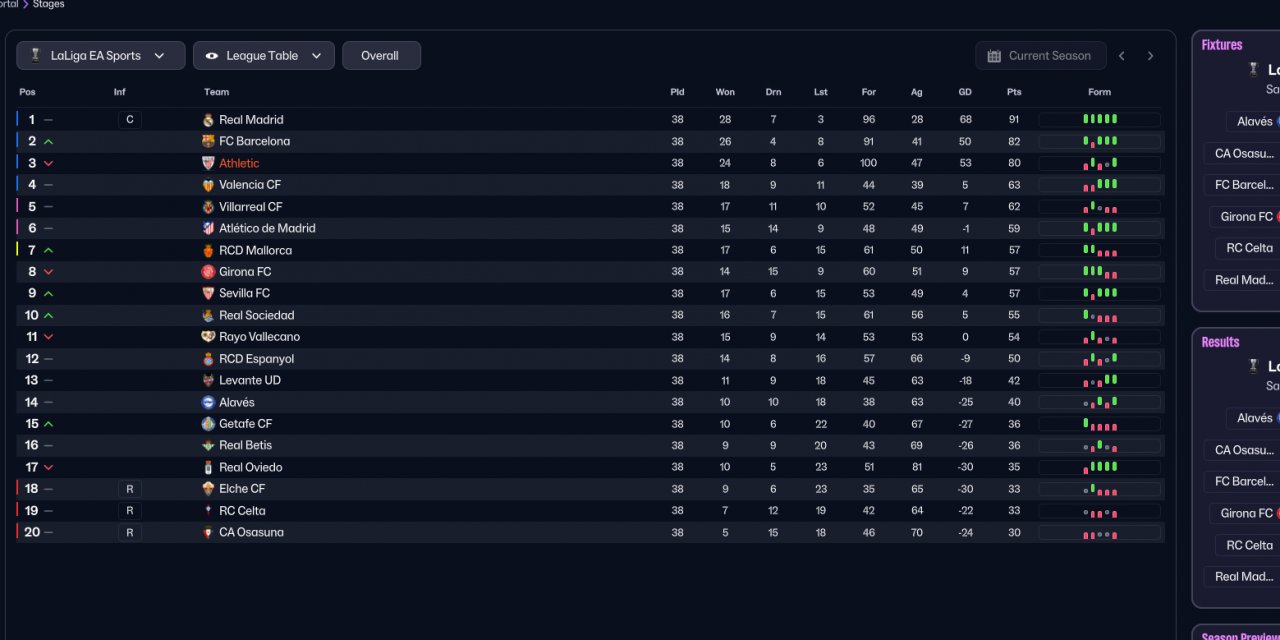Select RC Celta in the Fixtures panel
Screen dimensions: 1280x640
pyautogui.click(x=1249, y=248)
